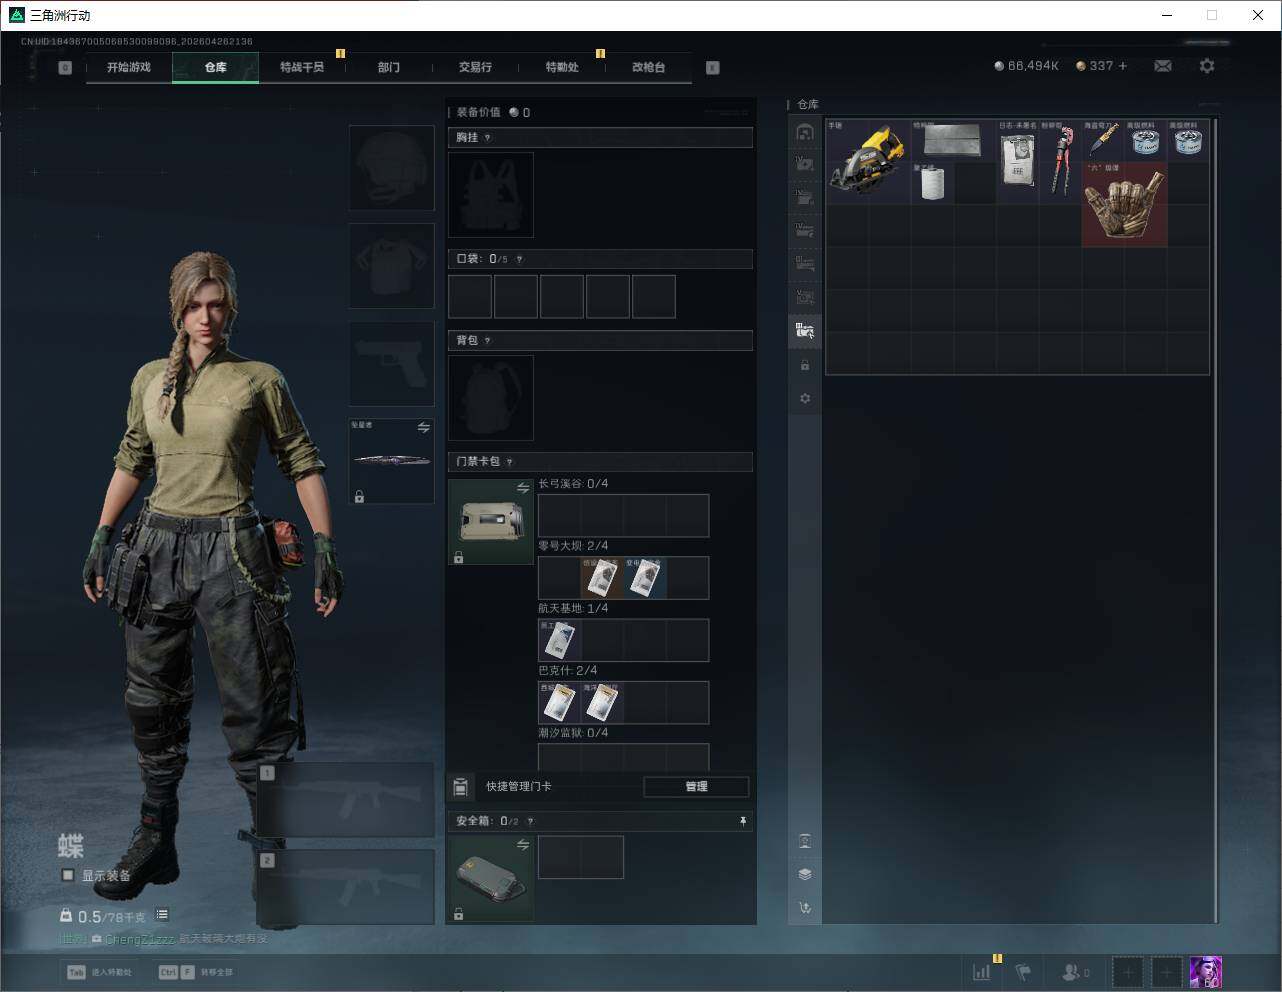Select the keycard case item
1282x992 pixels.
pos(491,522)
